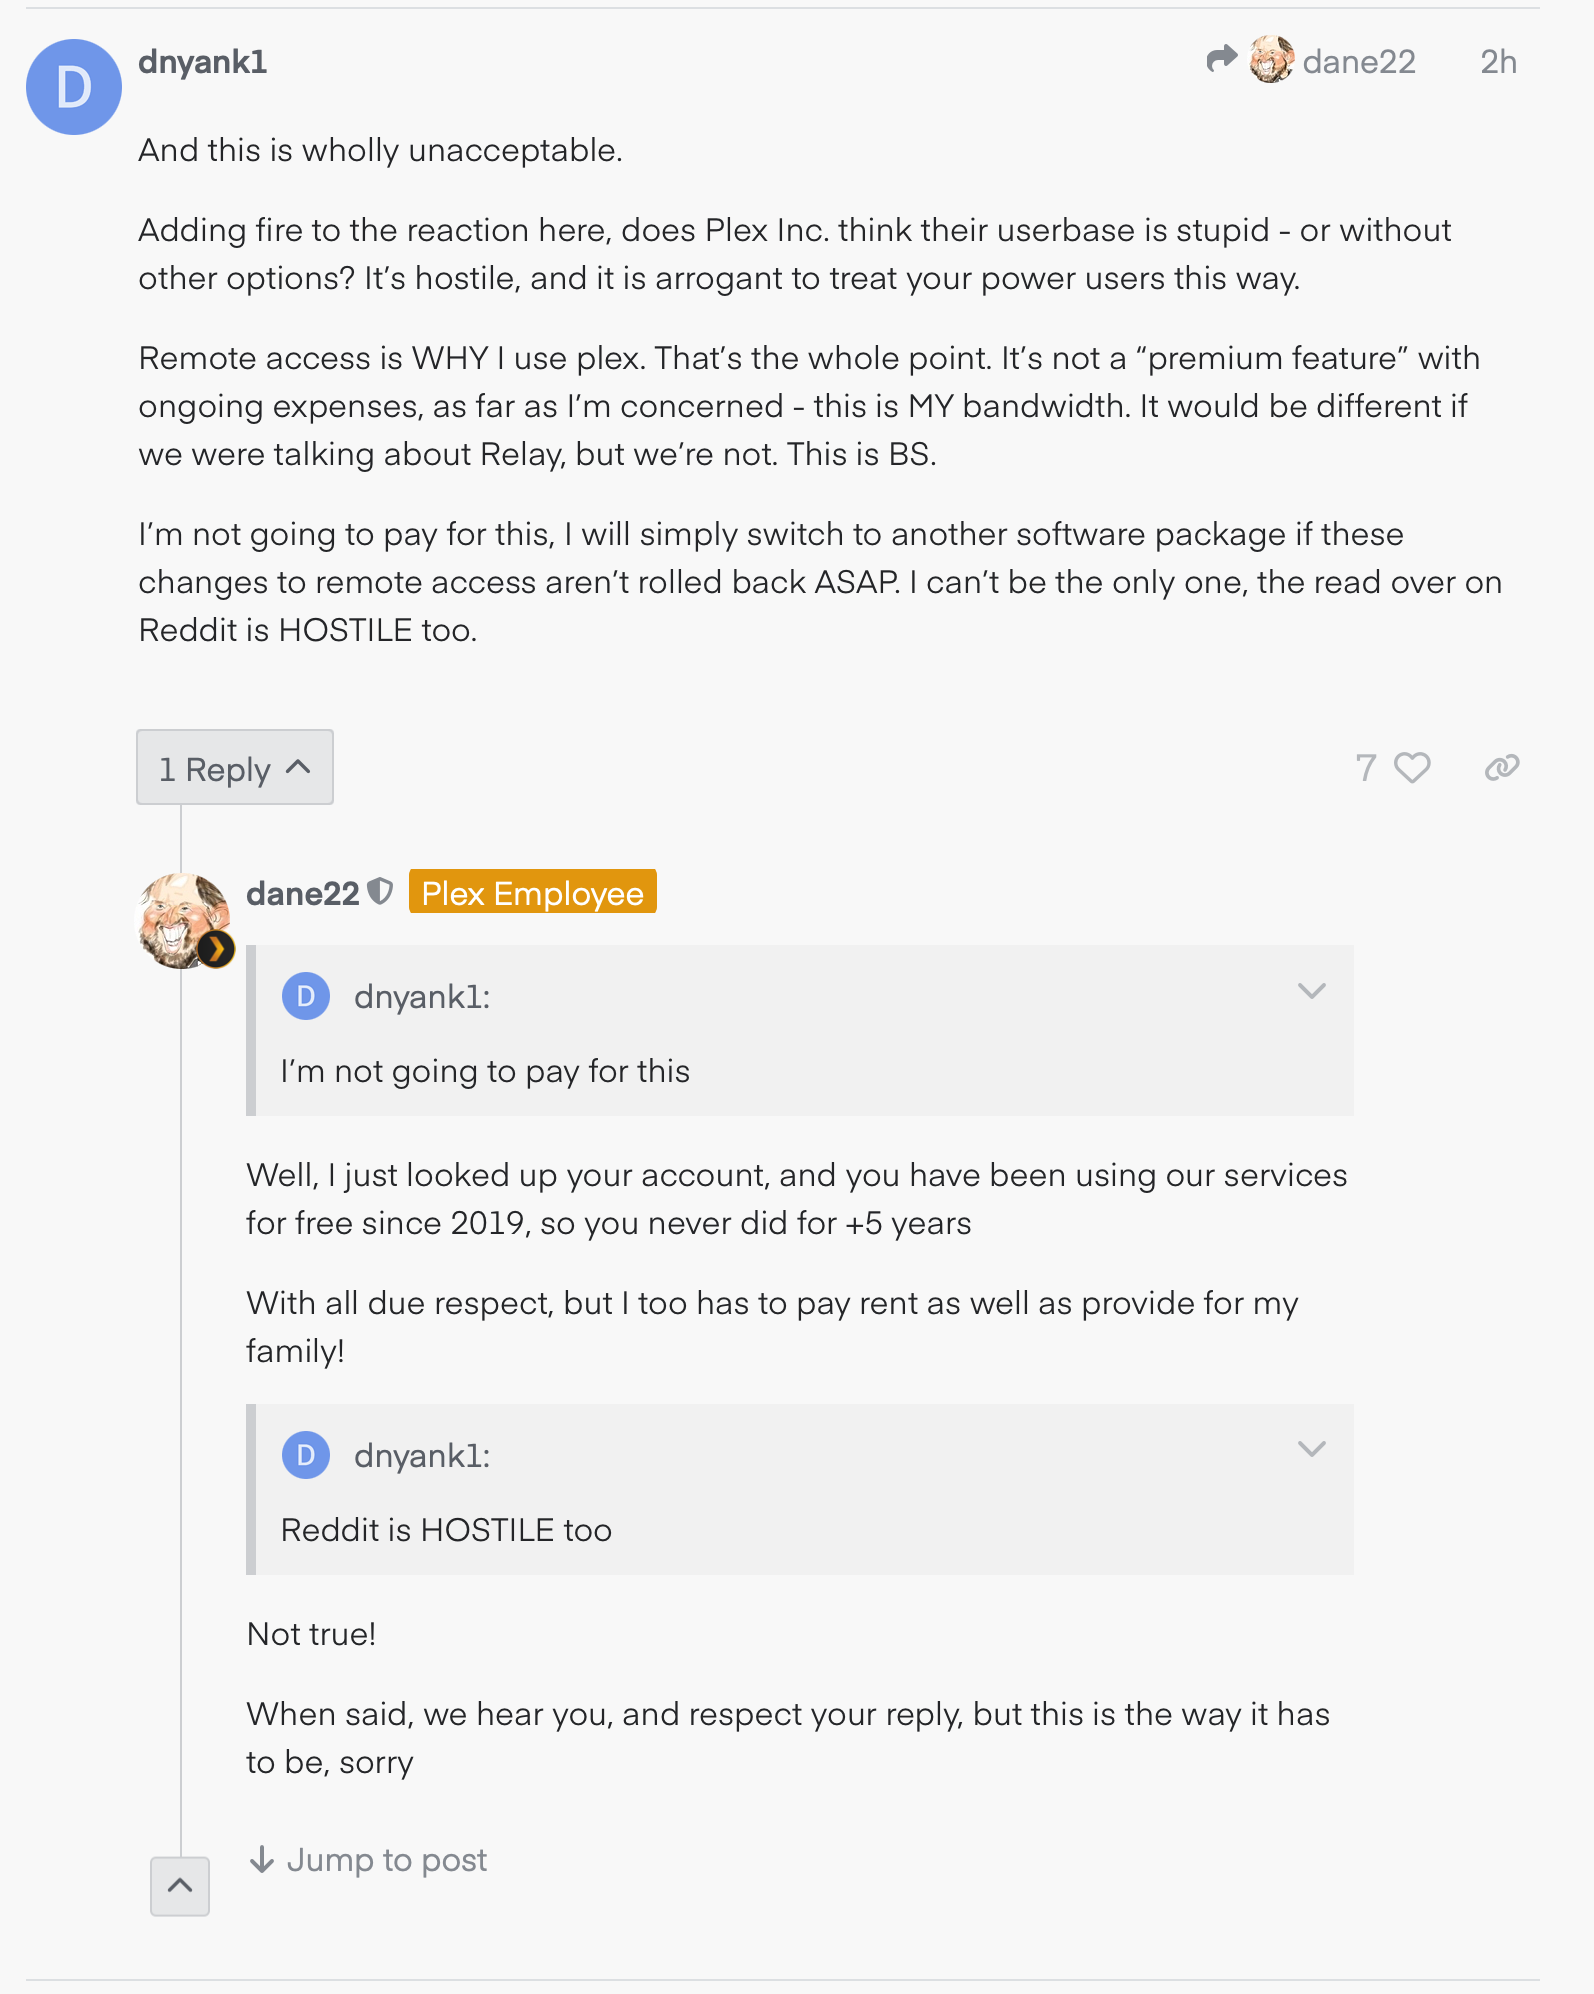Expand the "Reddit is HOSTILE too" quote

[x=1311, y=1449]
